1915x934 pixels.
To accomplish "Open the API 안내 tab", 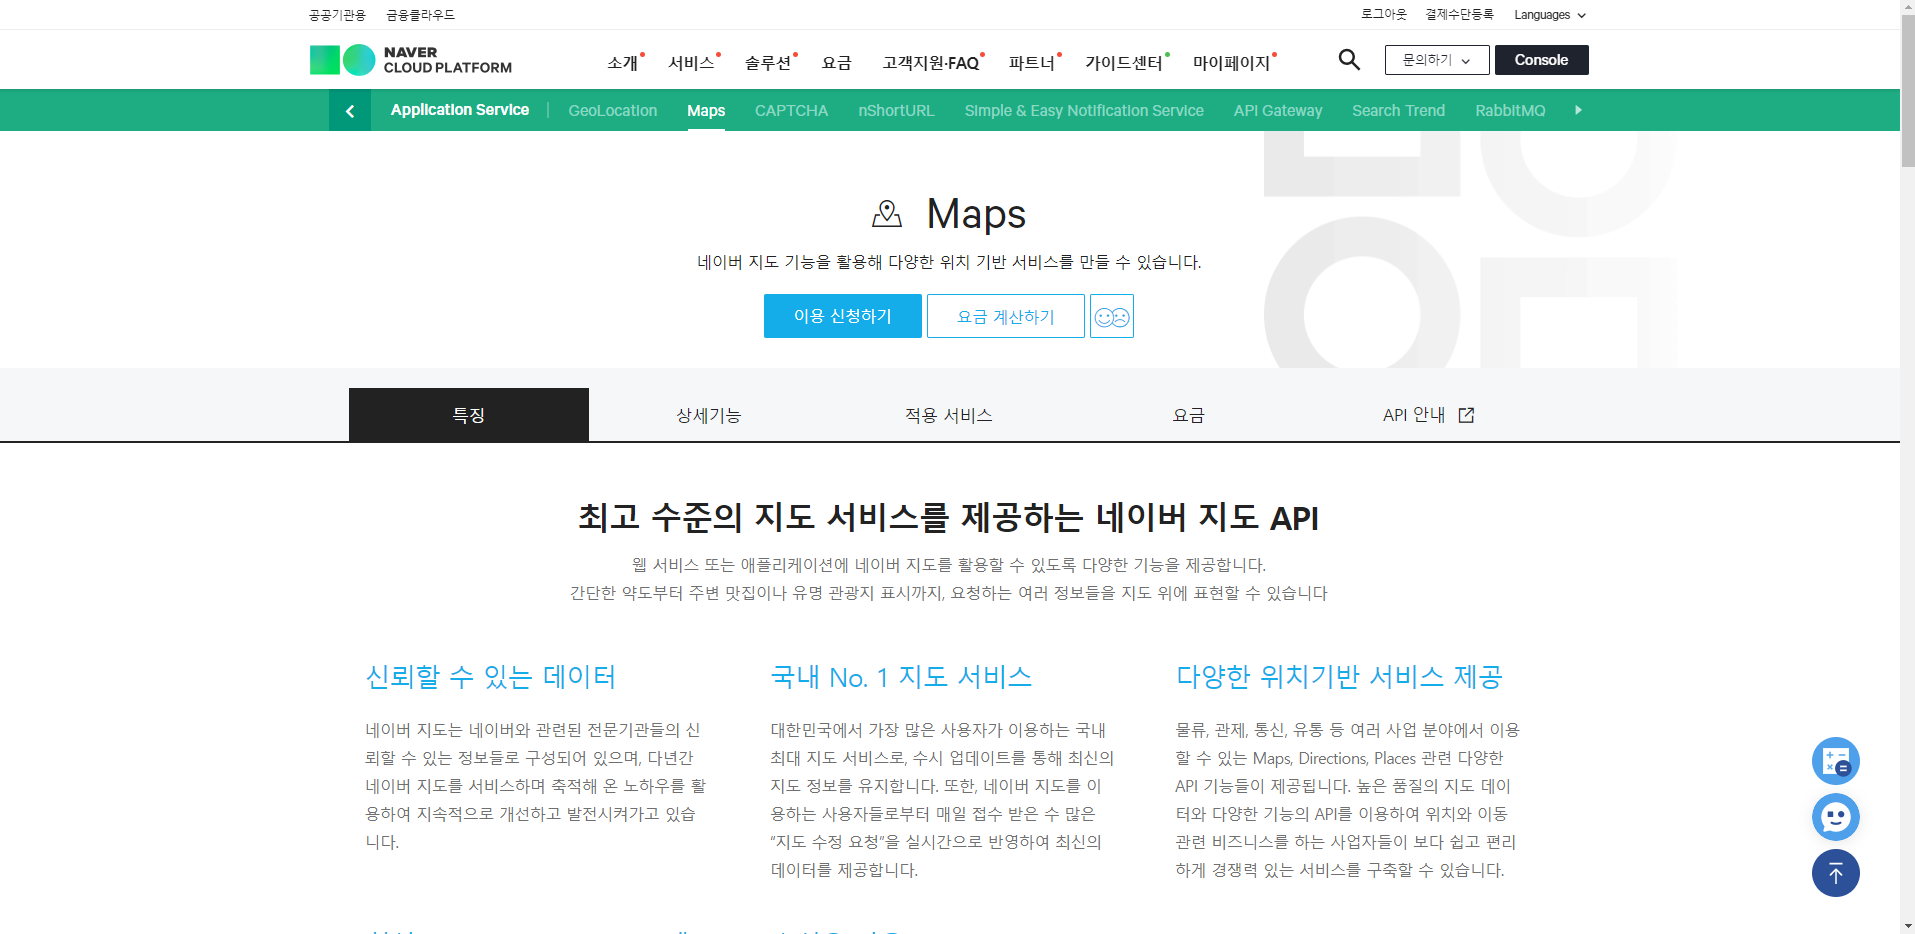I will coord(1429,415).
